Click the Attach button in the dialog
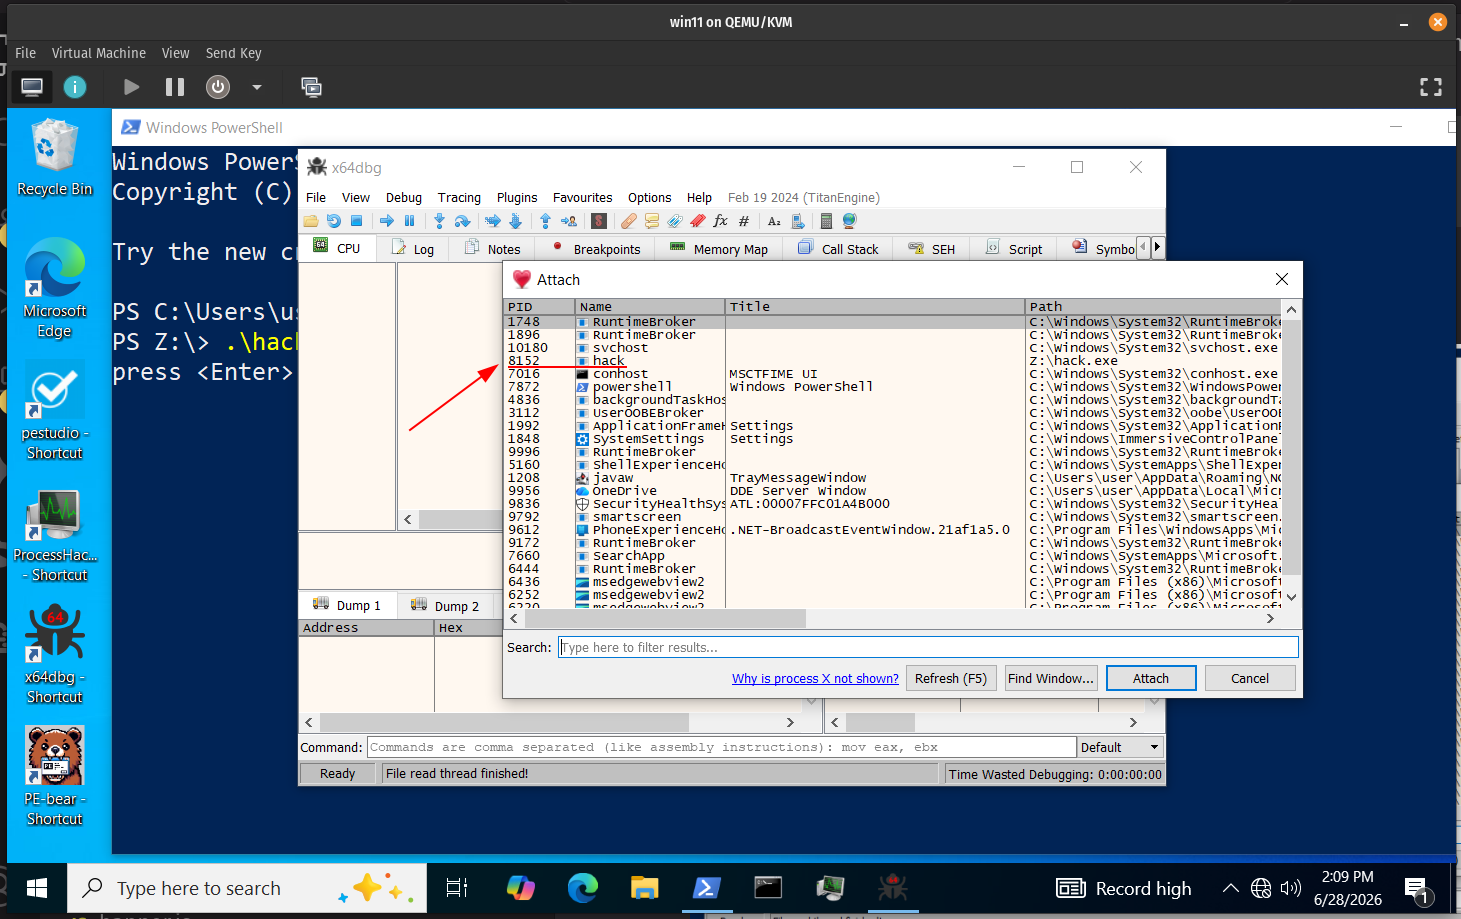 [x=1151, y=678]
